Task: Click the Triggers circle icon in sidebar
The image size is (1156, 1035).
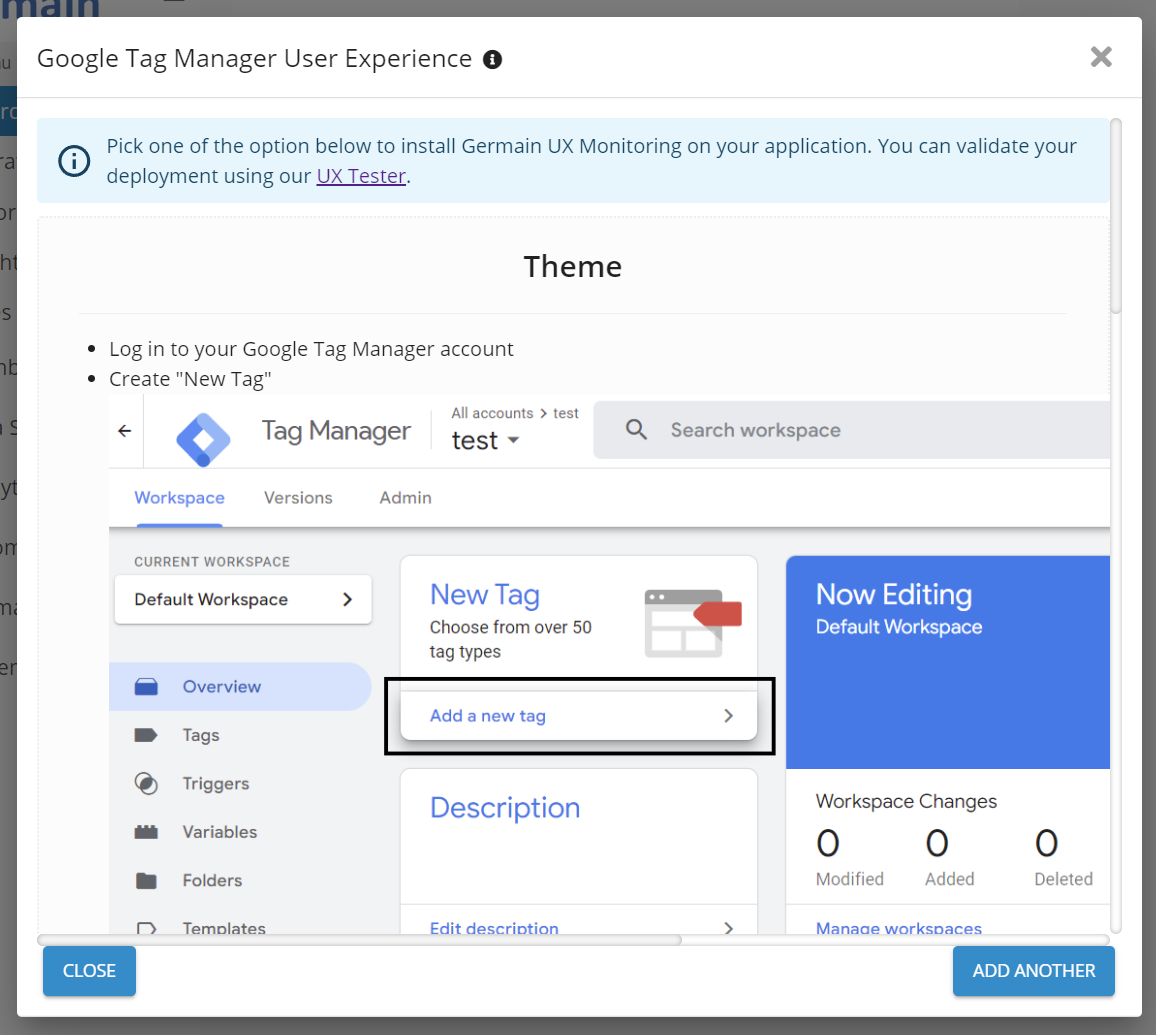Action: [146, 784]
